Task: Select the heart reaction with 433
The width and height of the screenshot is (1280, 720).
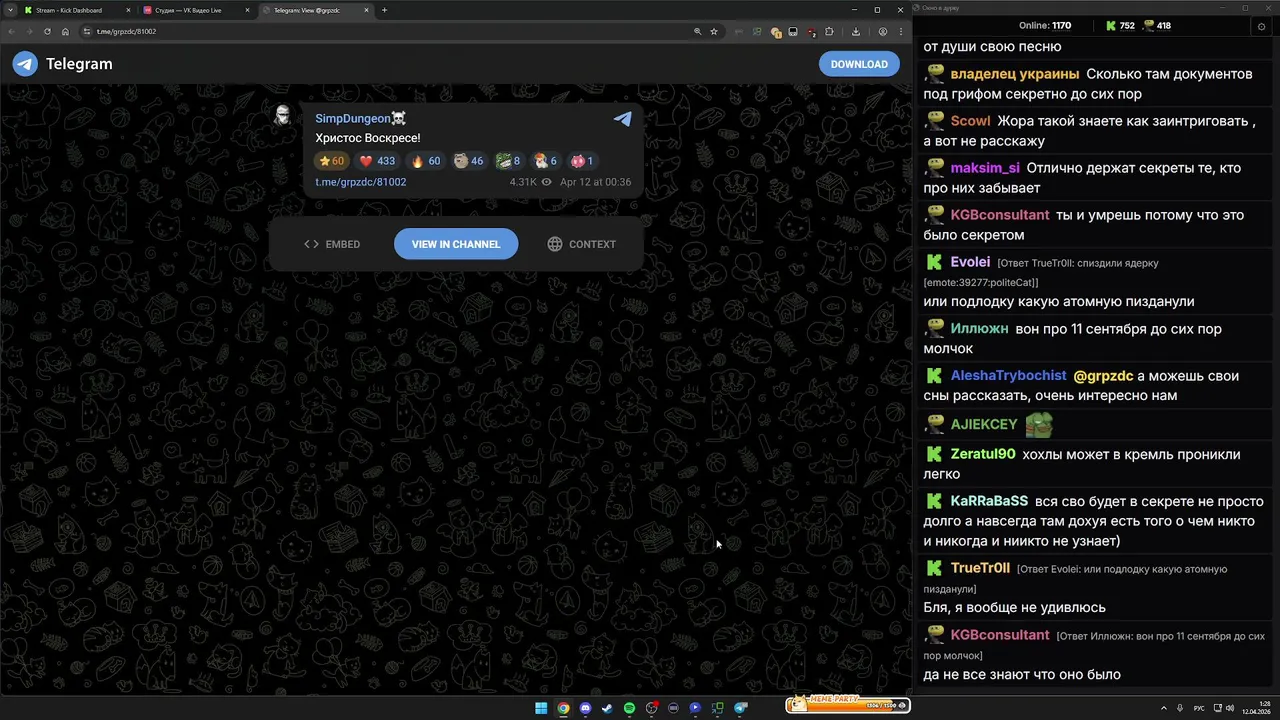Action: [378, 161]
